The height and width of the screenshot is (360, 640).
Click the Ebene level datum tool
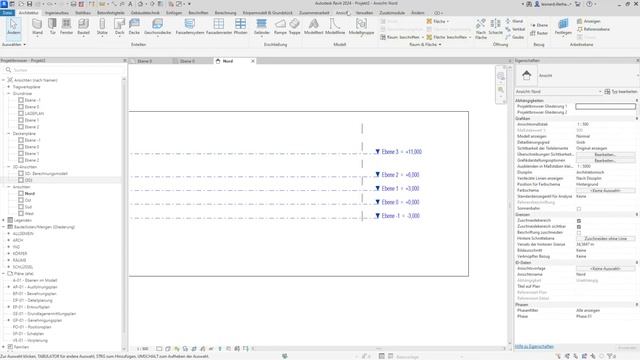pyautogui.click(x=539, y=25)
